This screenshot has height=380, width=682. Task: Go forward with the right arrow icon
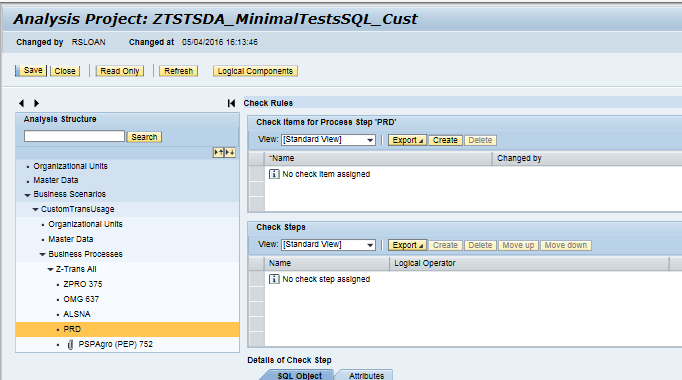click(36, 103)
